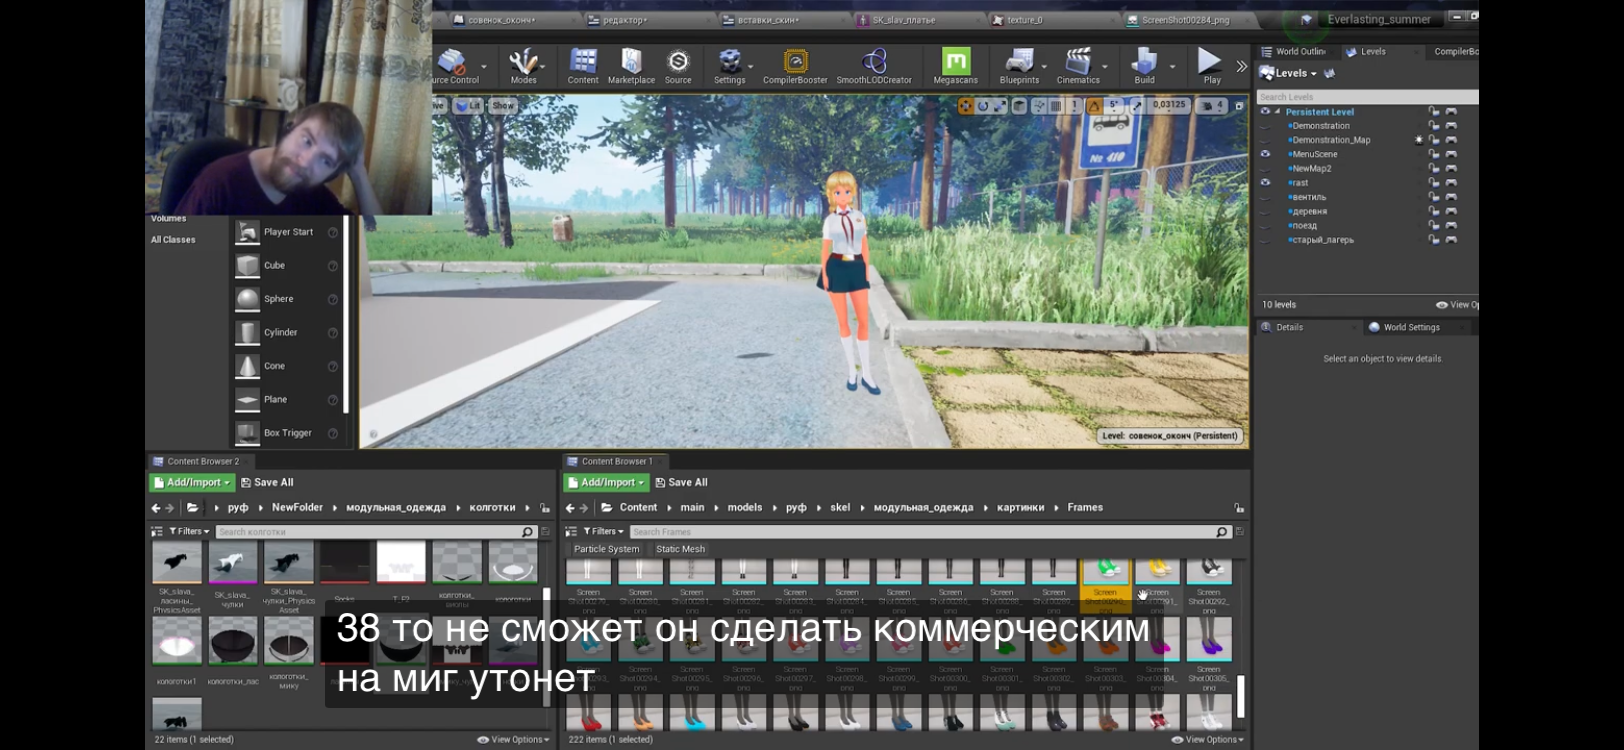Open the Megascans toolbar icon
This screenshot has height=750, width=1624.
coord(956,66)
